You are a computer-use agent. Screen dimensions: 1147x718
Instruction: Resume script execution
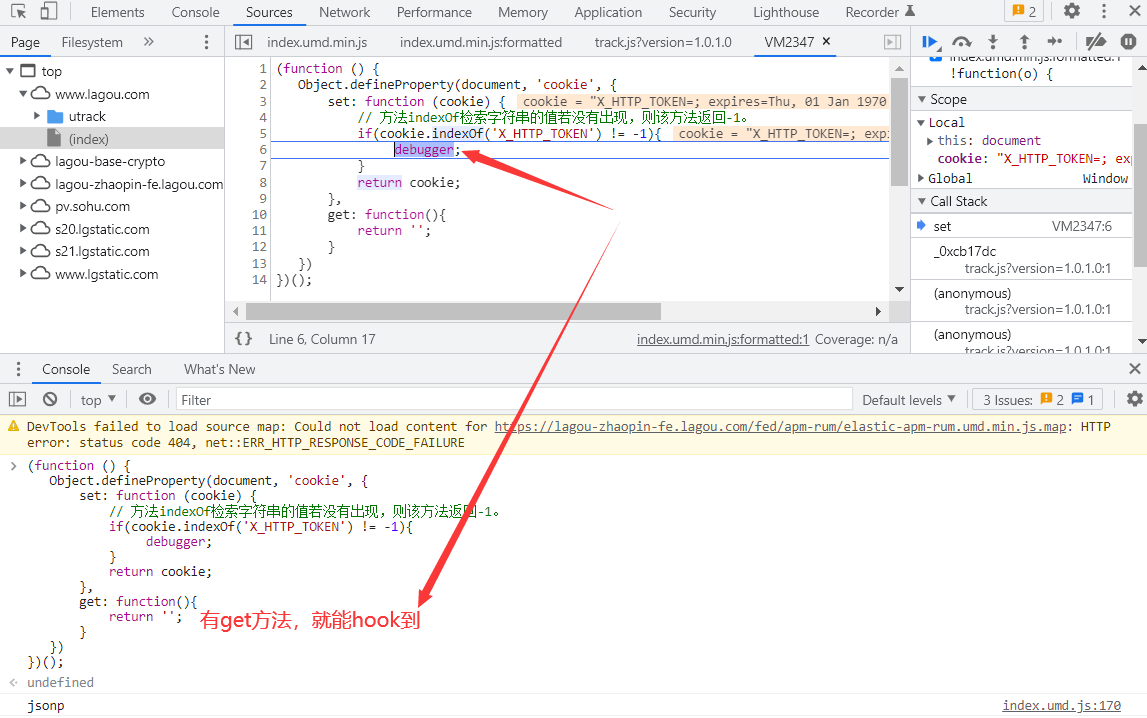click(x=930, y=42)
